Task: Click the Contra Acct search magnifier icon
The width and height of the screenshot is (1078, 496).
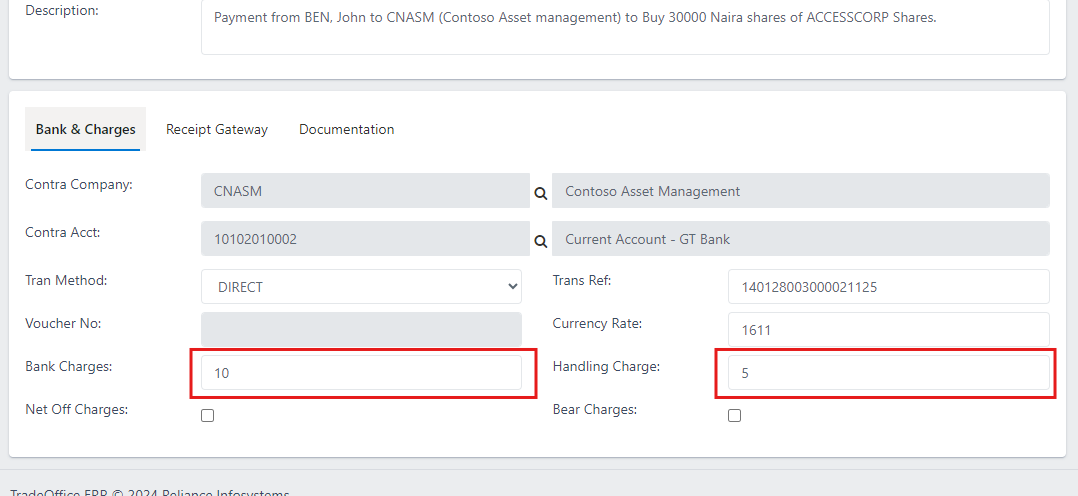Action: click(x=540, y=241)
